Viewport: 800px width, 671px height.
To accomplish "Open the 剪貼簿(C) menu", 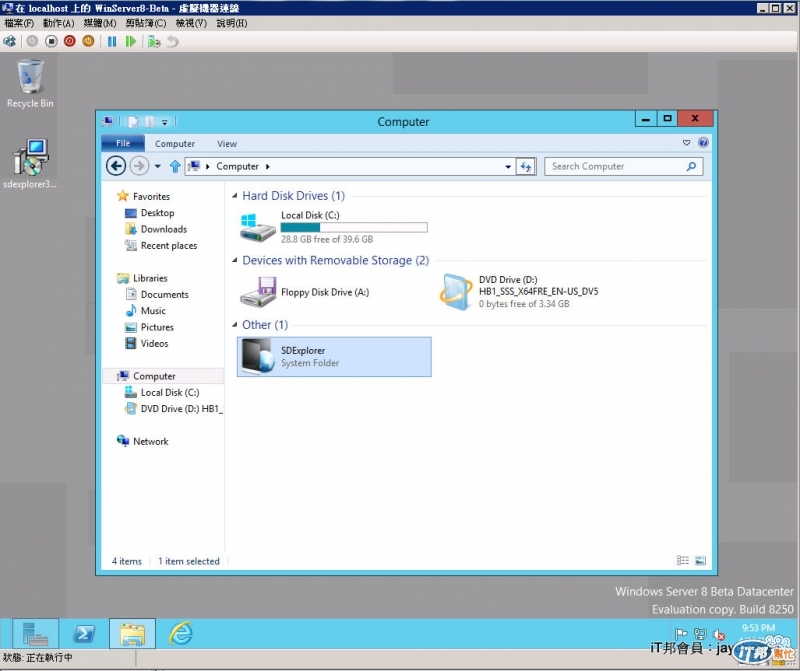I will (146, 23).
